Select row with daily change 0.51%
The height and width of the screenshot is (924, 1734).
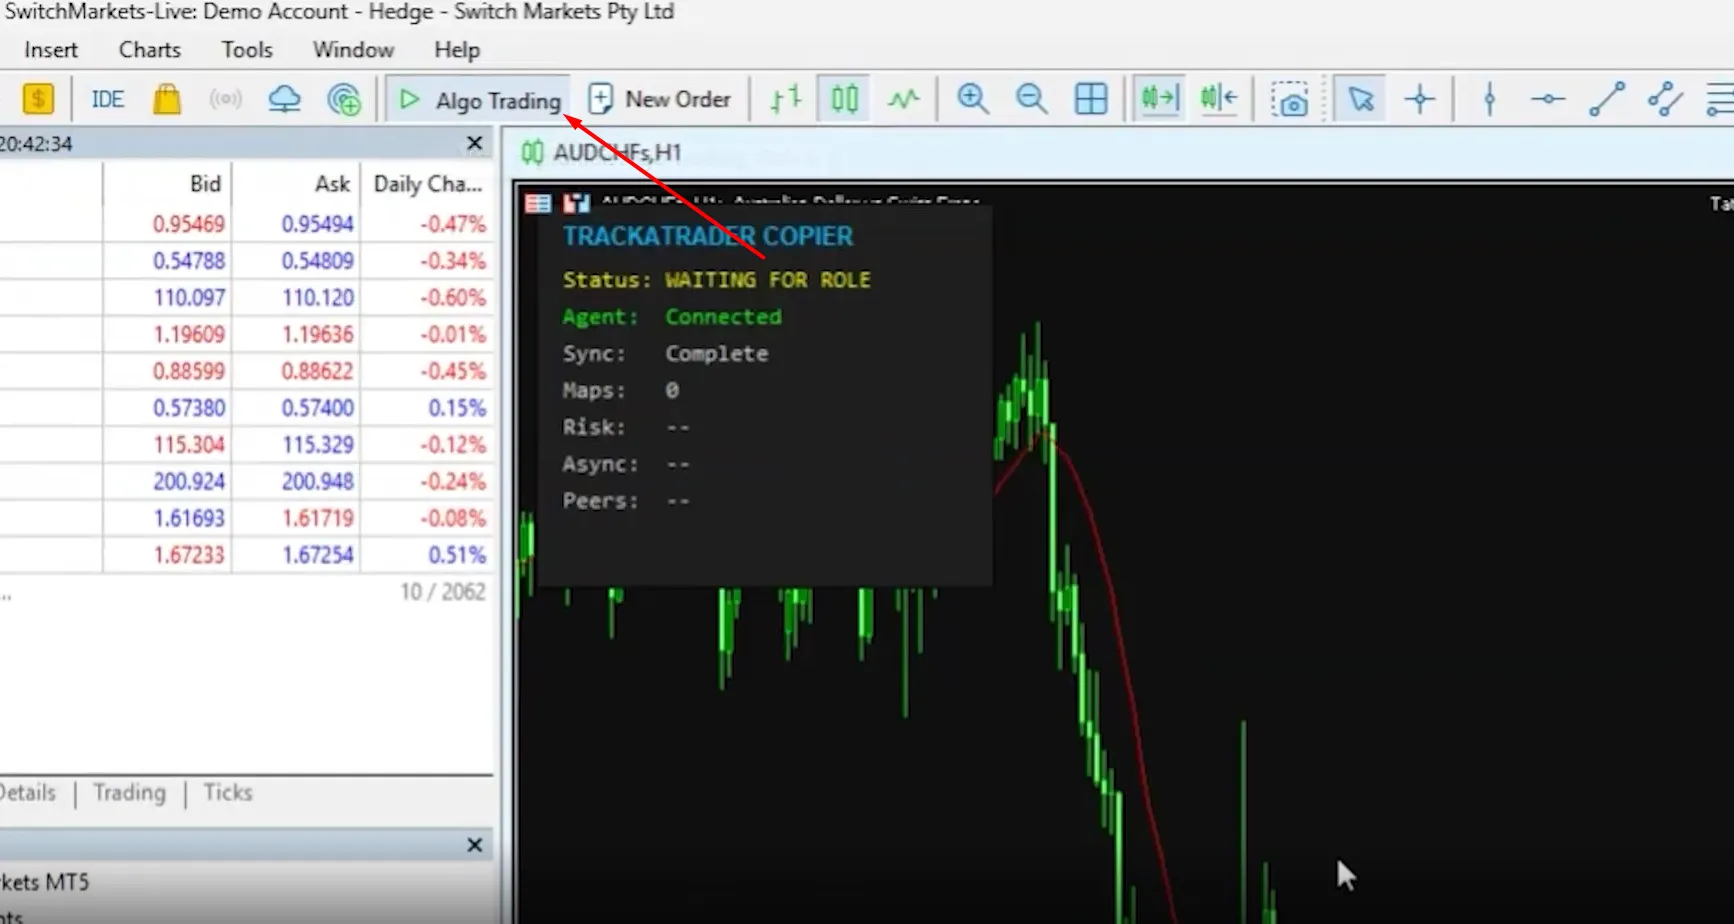point(247,555)
